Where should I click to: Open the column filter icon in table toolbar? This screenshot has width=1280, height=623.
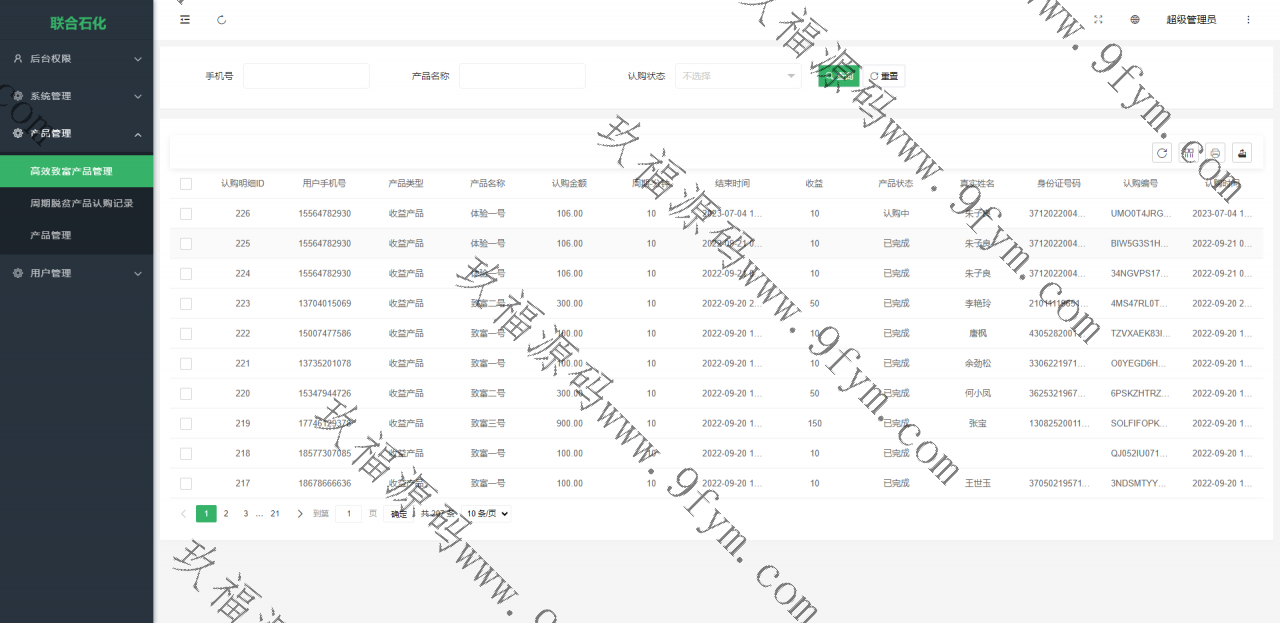(1188, 152)
